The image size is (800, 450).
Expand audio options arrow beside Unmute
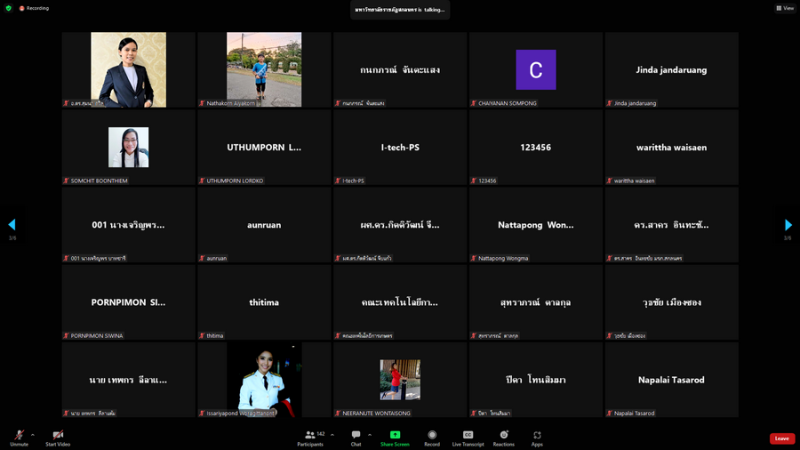tap(32, 434)
